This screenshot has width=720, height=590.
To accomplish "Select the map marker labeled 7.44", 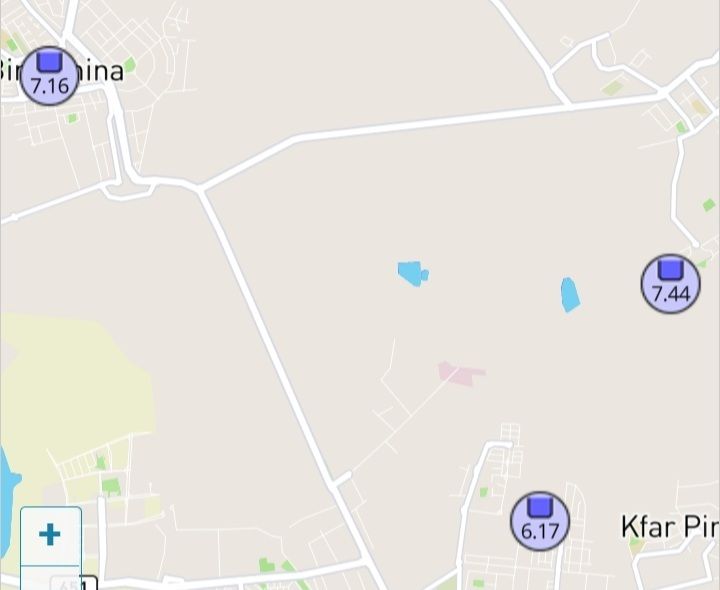I will tap(670, 284).
